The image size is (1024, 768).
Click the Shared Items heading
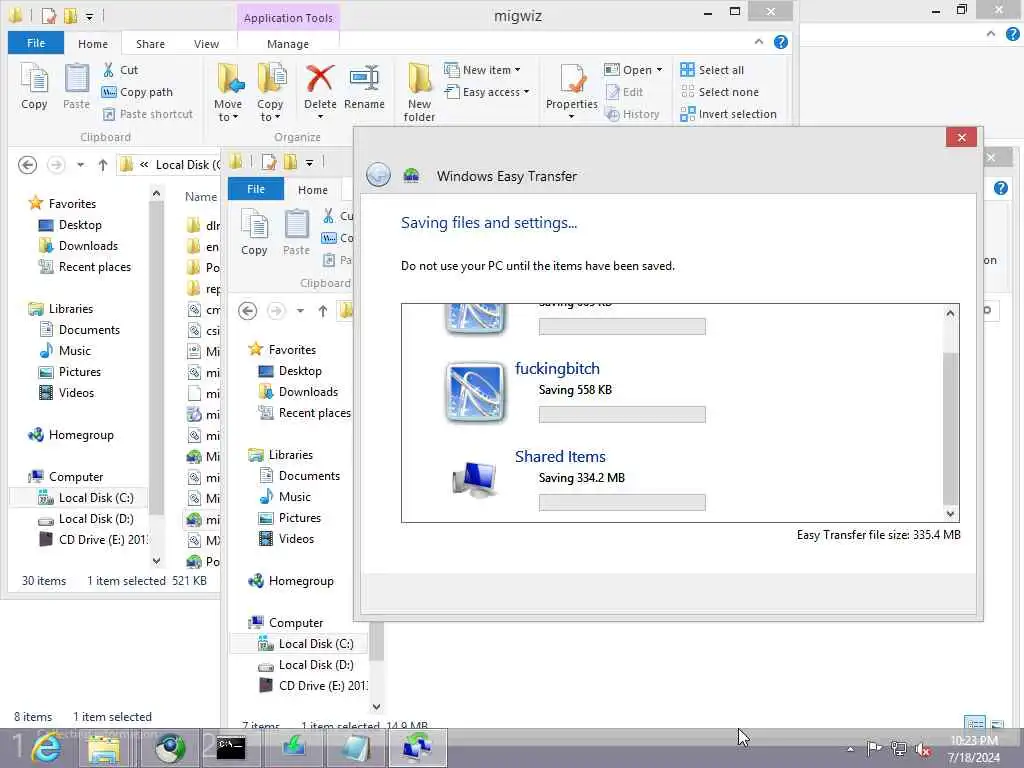point(560,456)
